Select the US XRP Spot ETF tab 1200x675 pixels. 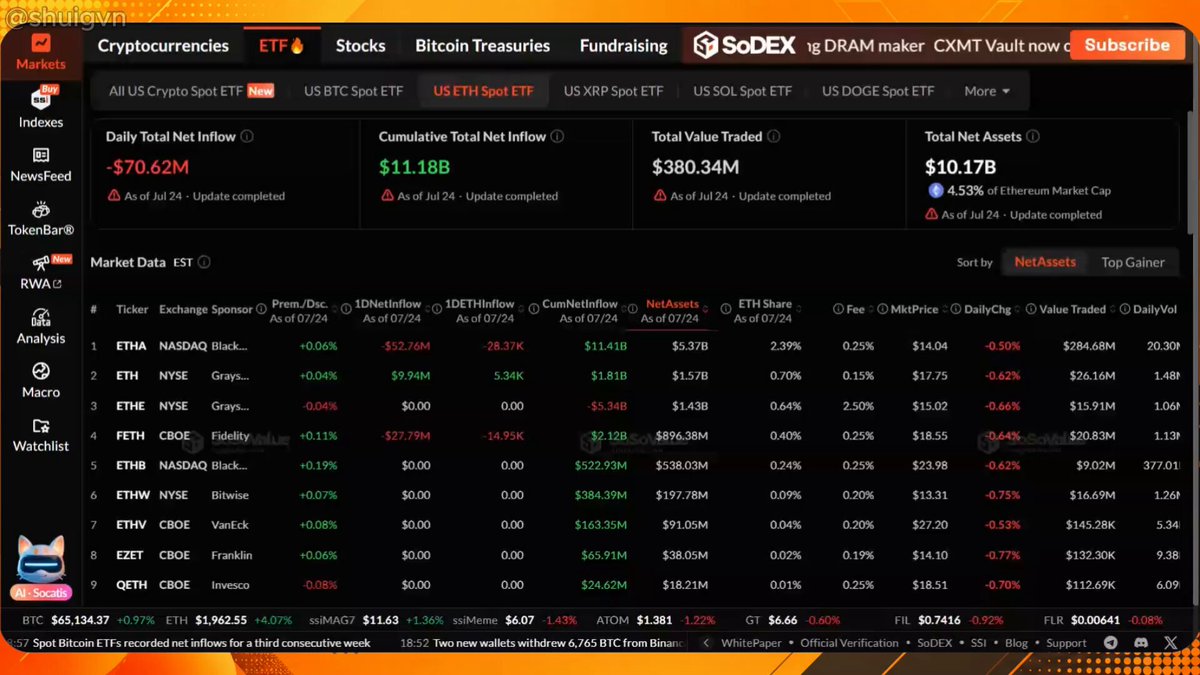[x=613, y=91]
